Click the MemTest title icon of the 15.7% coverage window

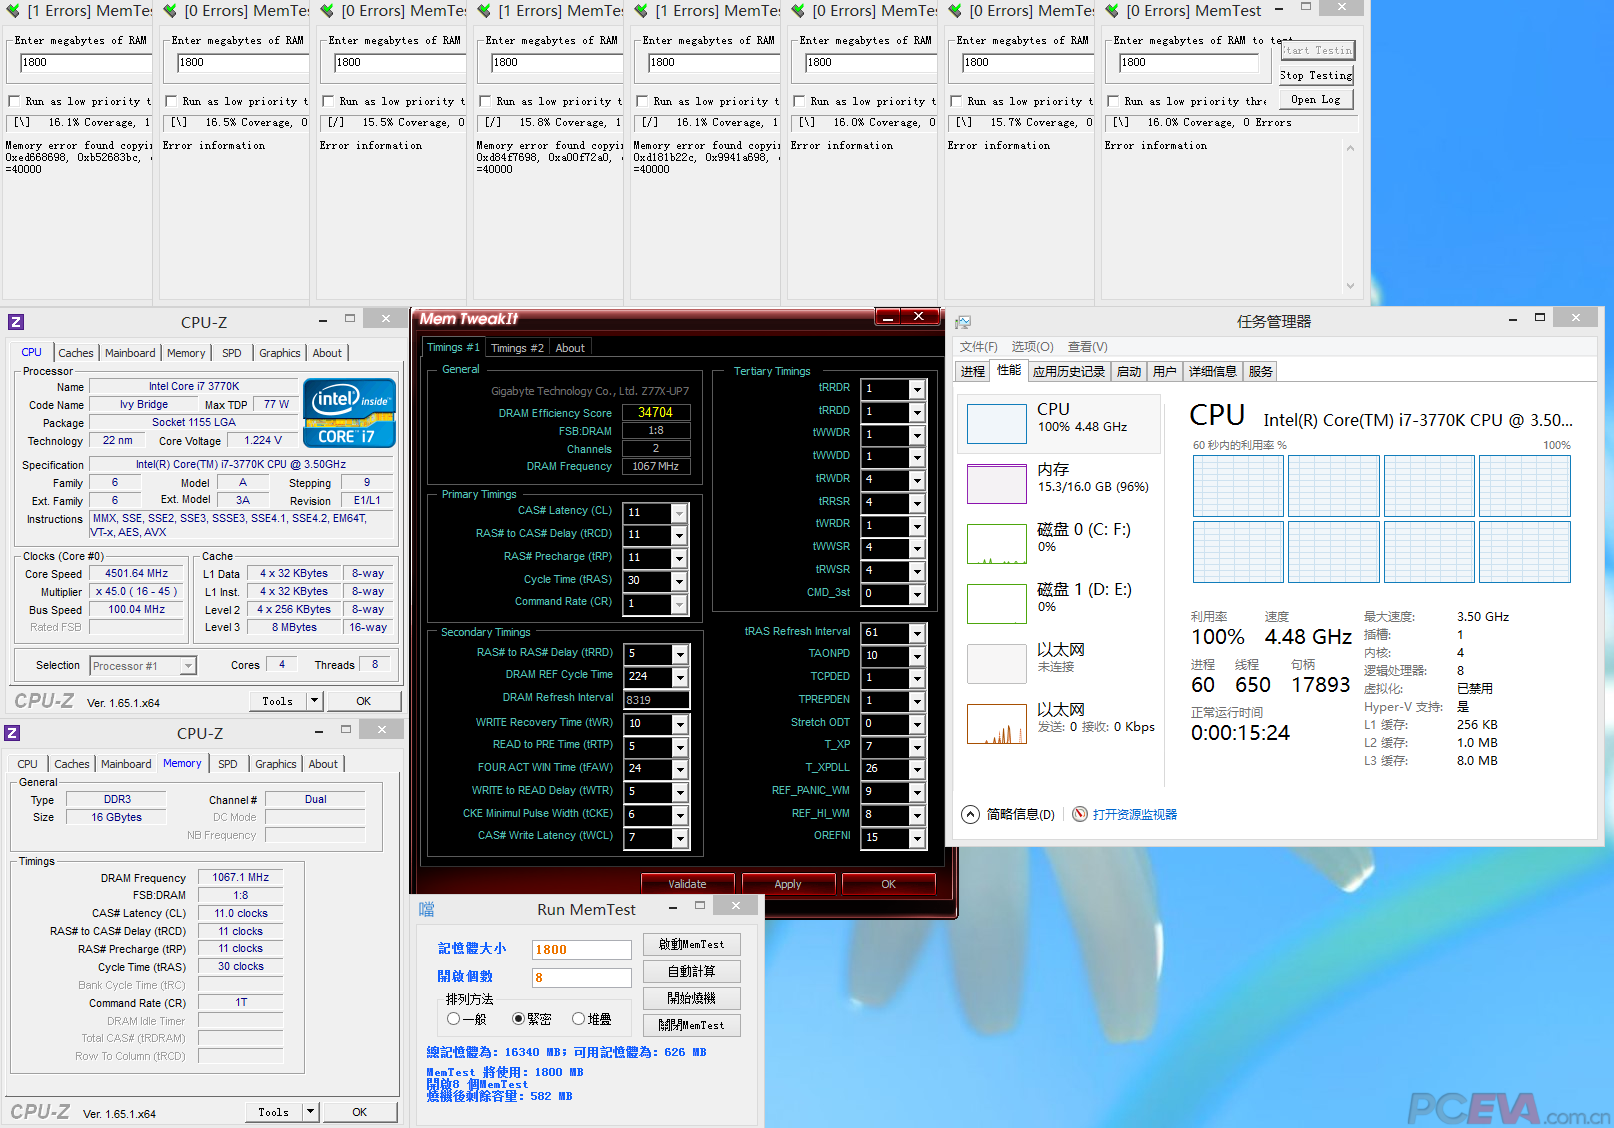click(x=955, y=11)
